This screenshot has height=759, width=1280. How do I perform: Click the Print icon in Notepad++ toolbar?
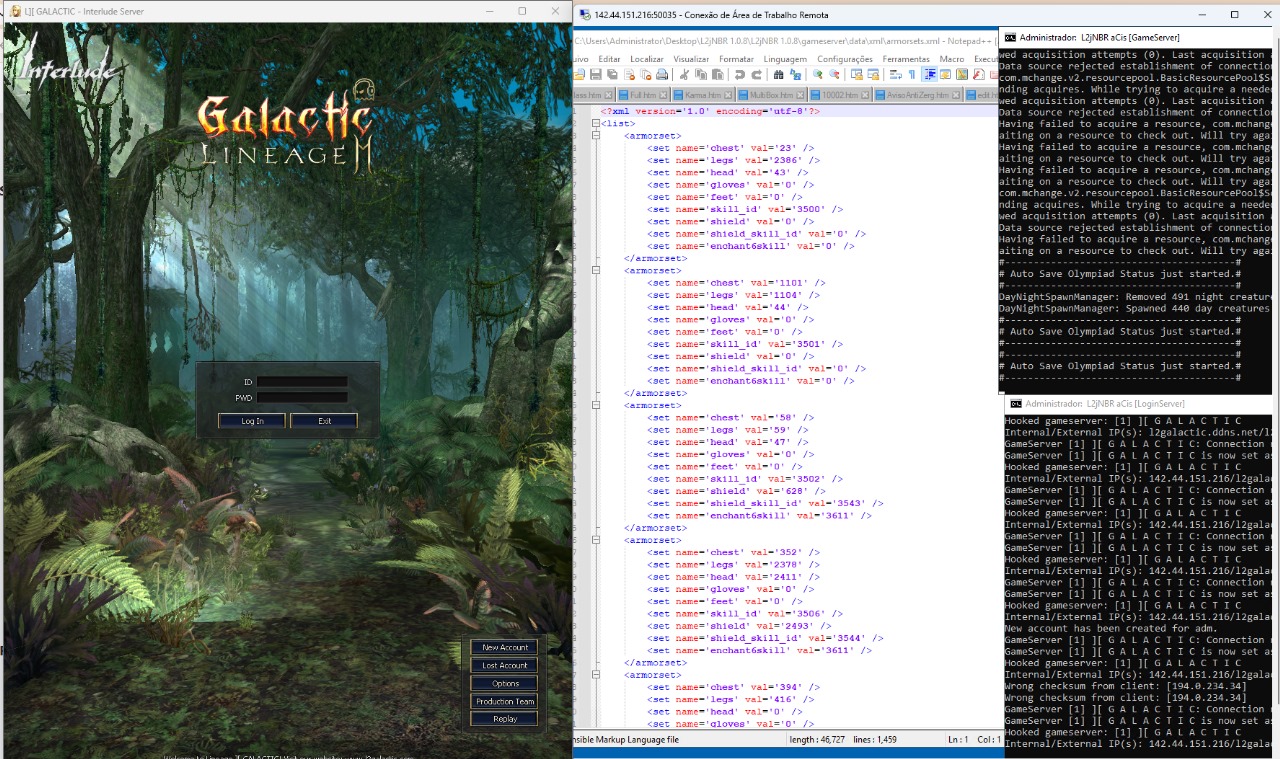pyautogui.click(x=662, y=74)
